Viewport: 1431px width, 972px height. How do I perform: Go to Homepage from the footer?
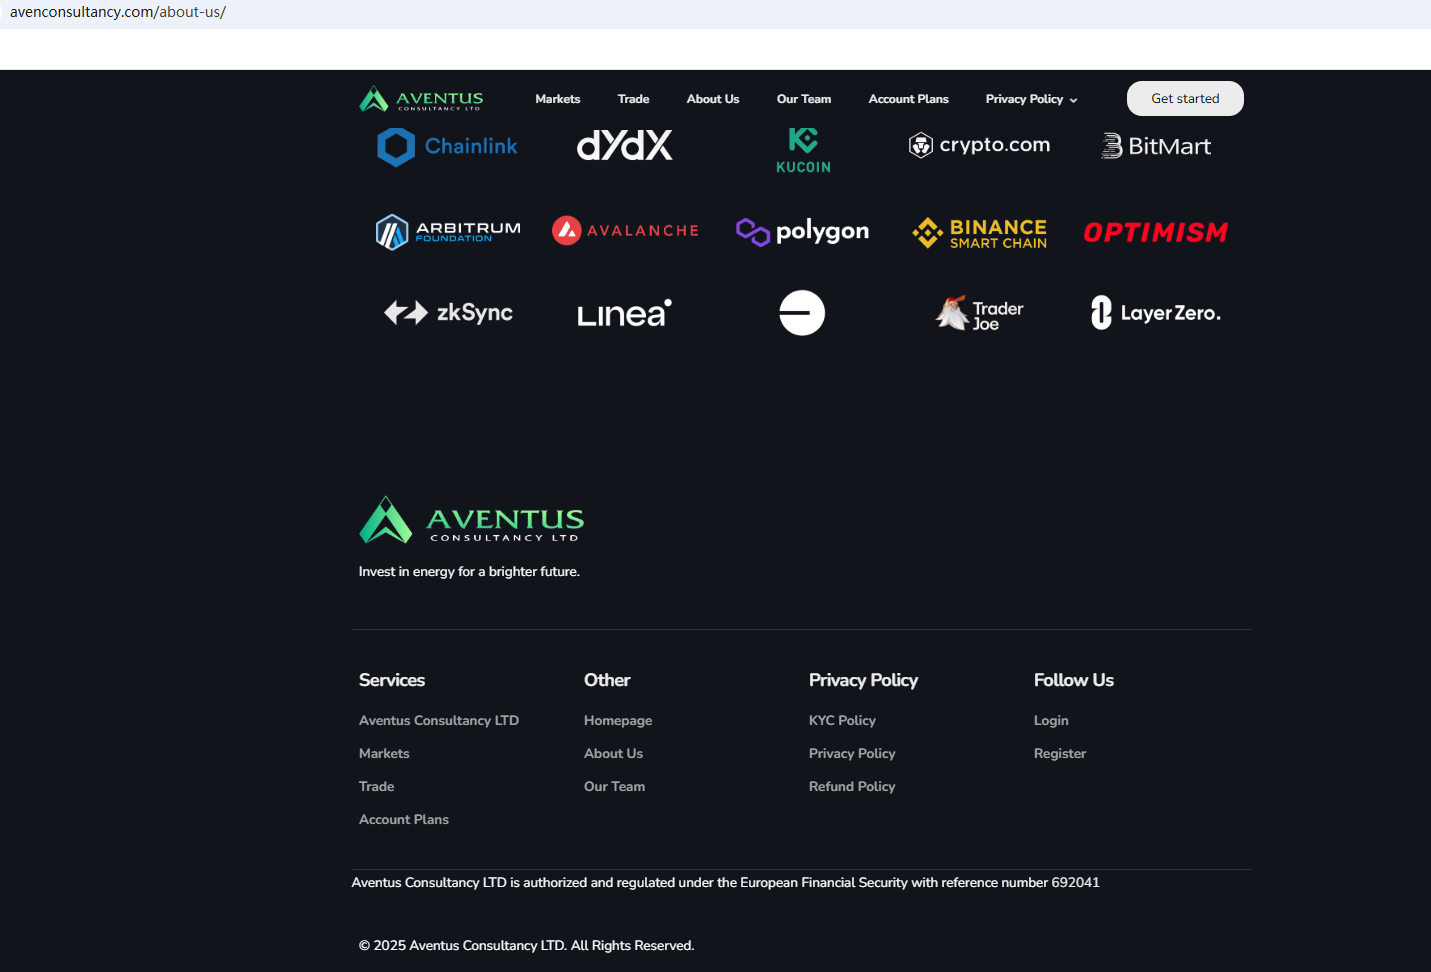[x=618, y=720]
